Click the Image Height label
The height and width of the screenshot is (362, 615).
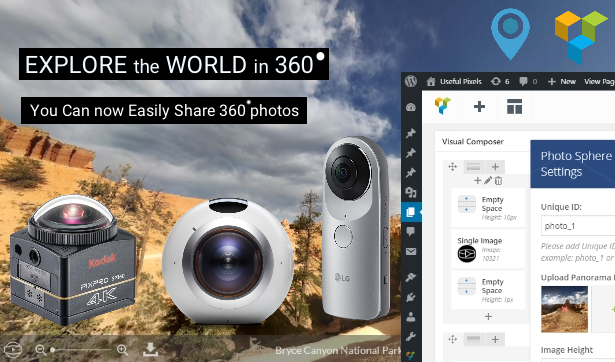[567, 350]
